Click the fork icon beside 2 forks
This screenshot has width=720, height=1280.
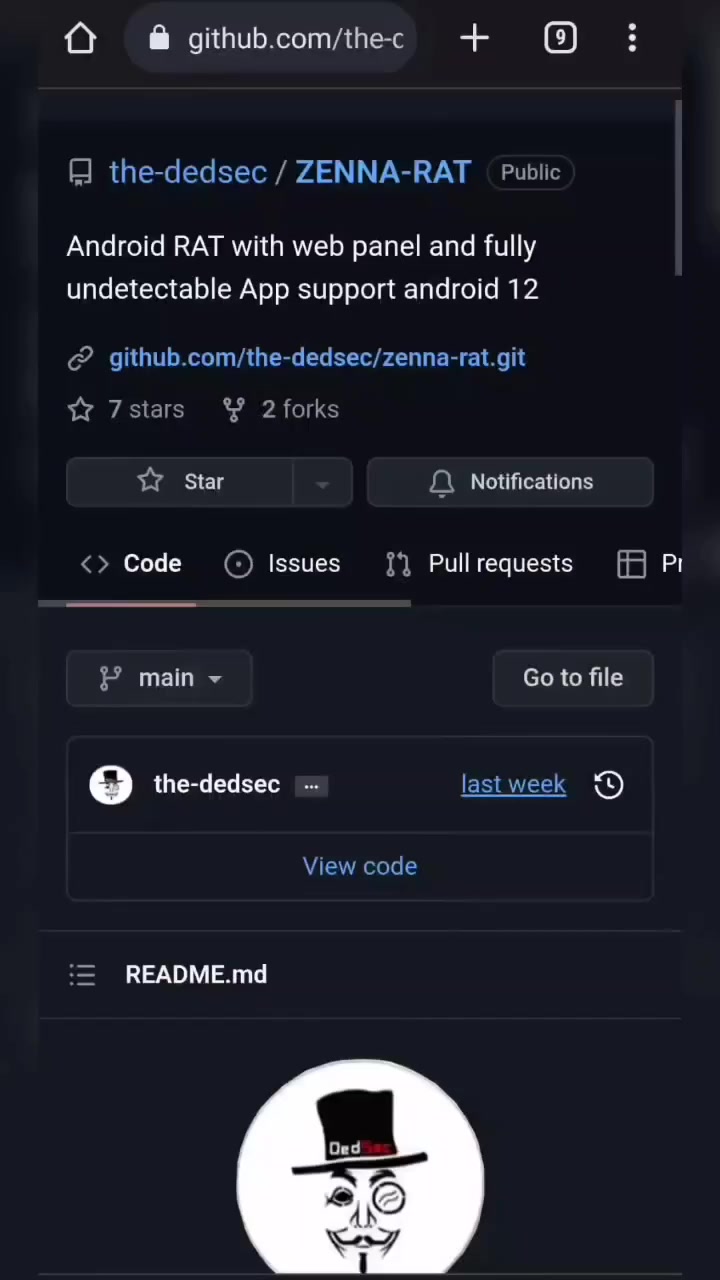234,409
